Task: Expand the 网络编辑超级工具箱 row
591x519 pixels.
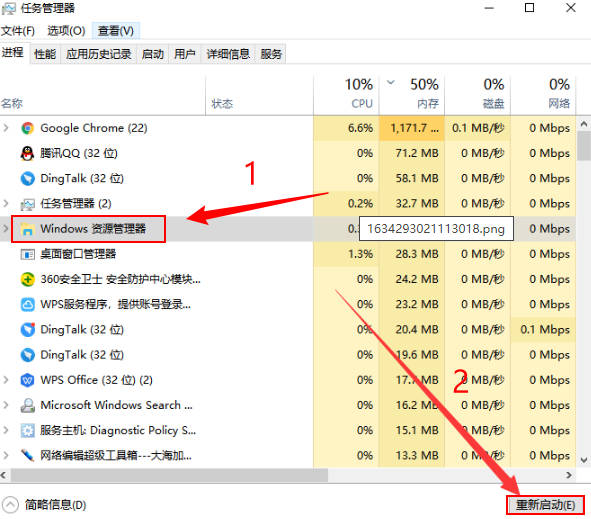Action: [x=6, y=456]
